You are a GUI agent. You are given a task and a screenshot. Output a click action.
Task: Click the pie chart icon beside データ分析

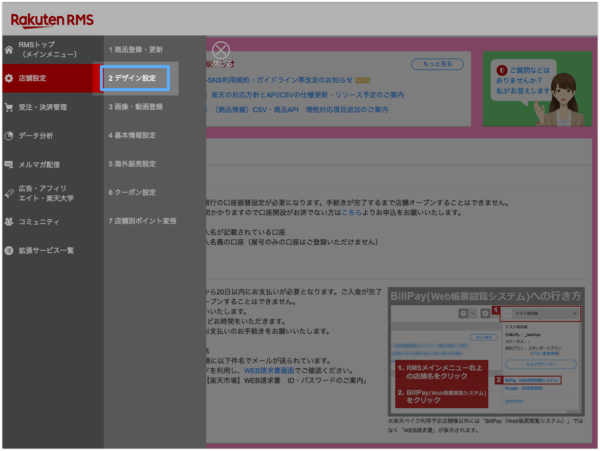pos(9,136)
